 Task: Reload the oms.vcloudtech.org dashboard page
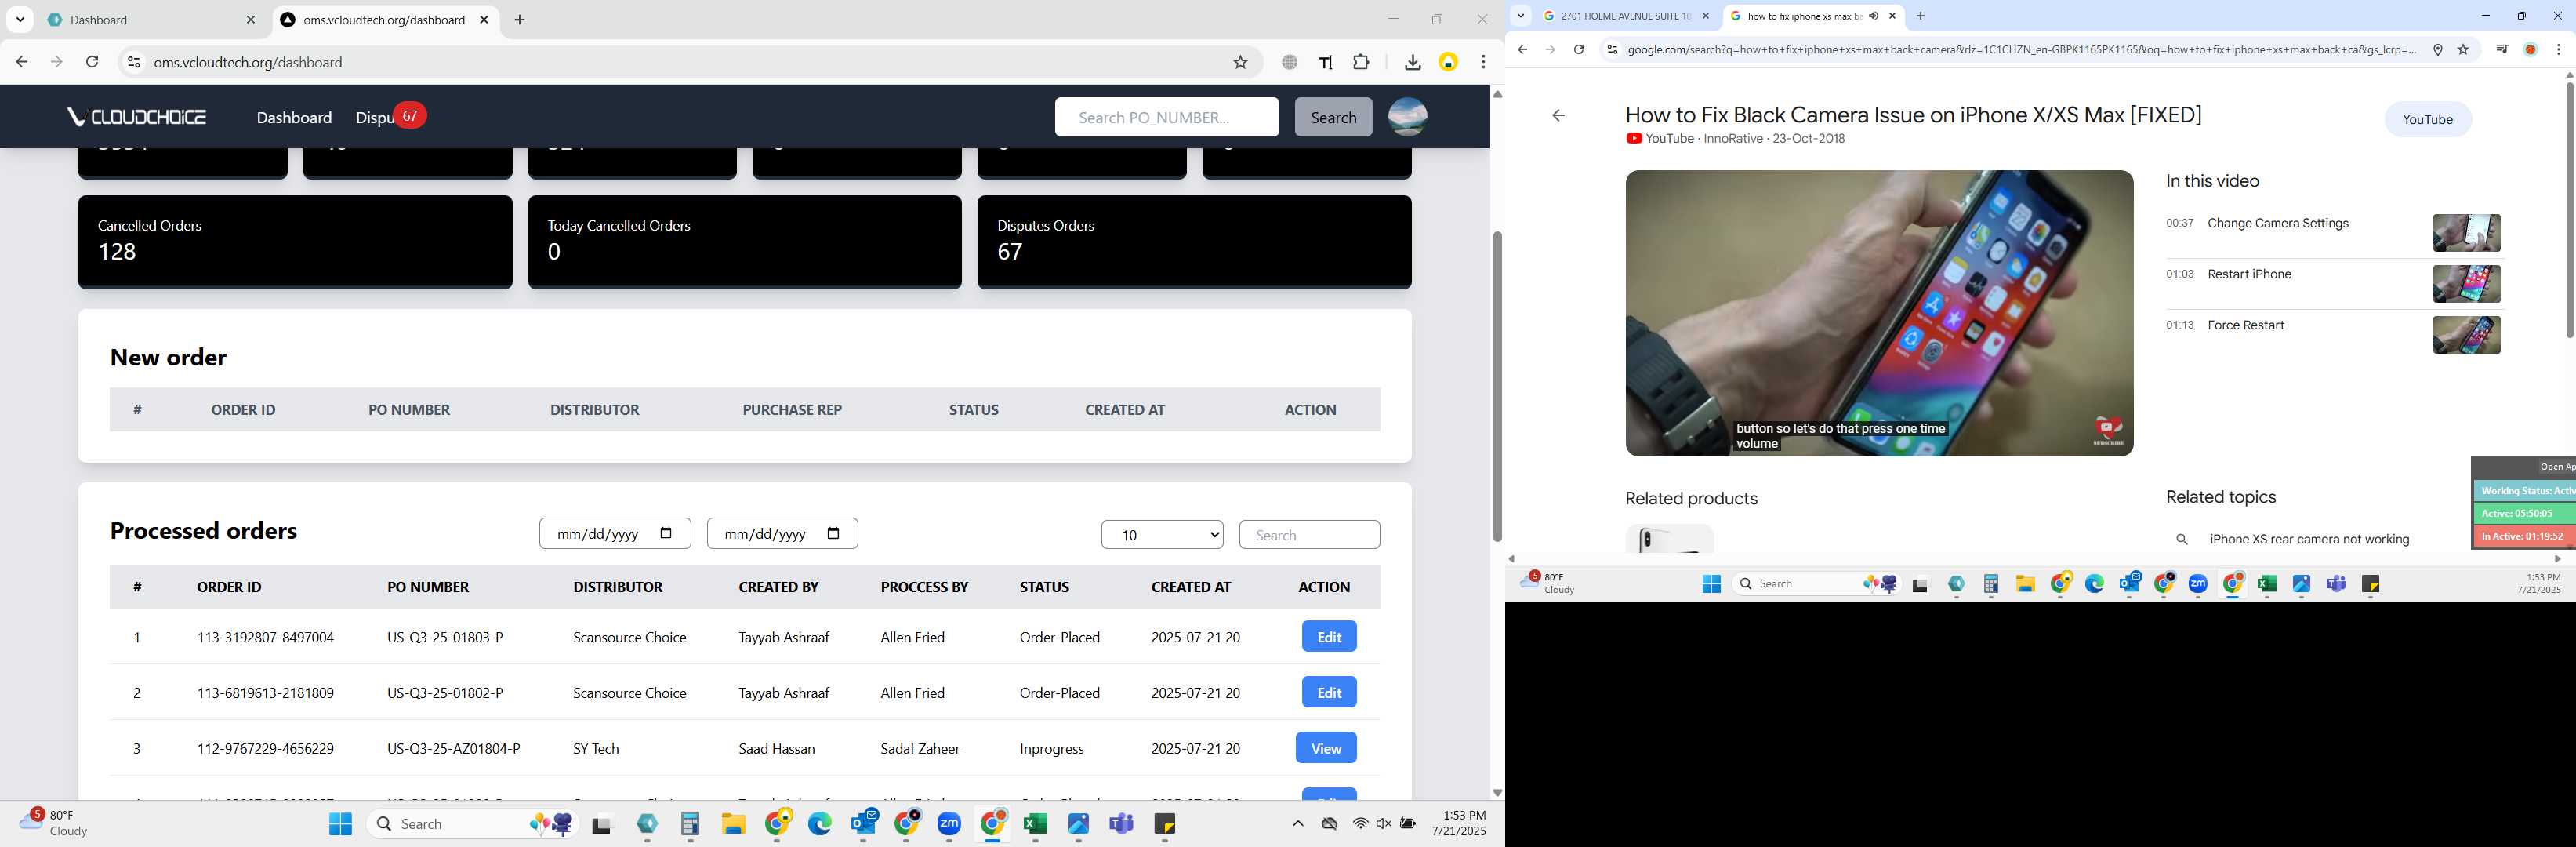[x=92, y=62]
